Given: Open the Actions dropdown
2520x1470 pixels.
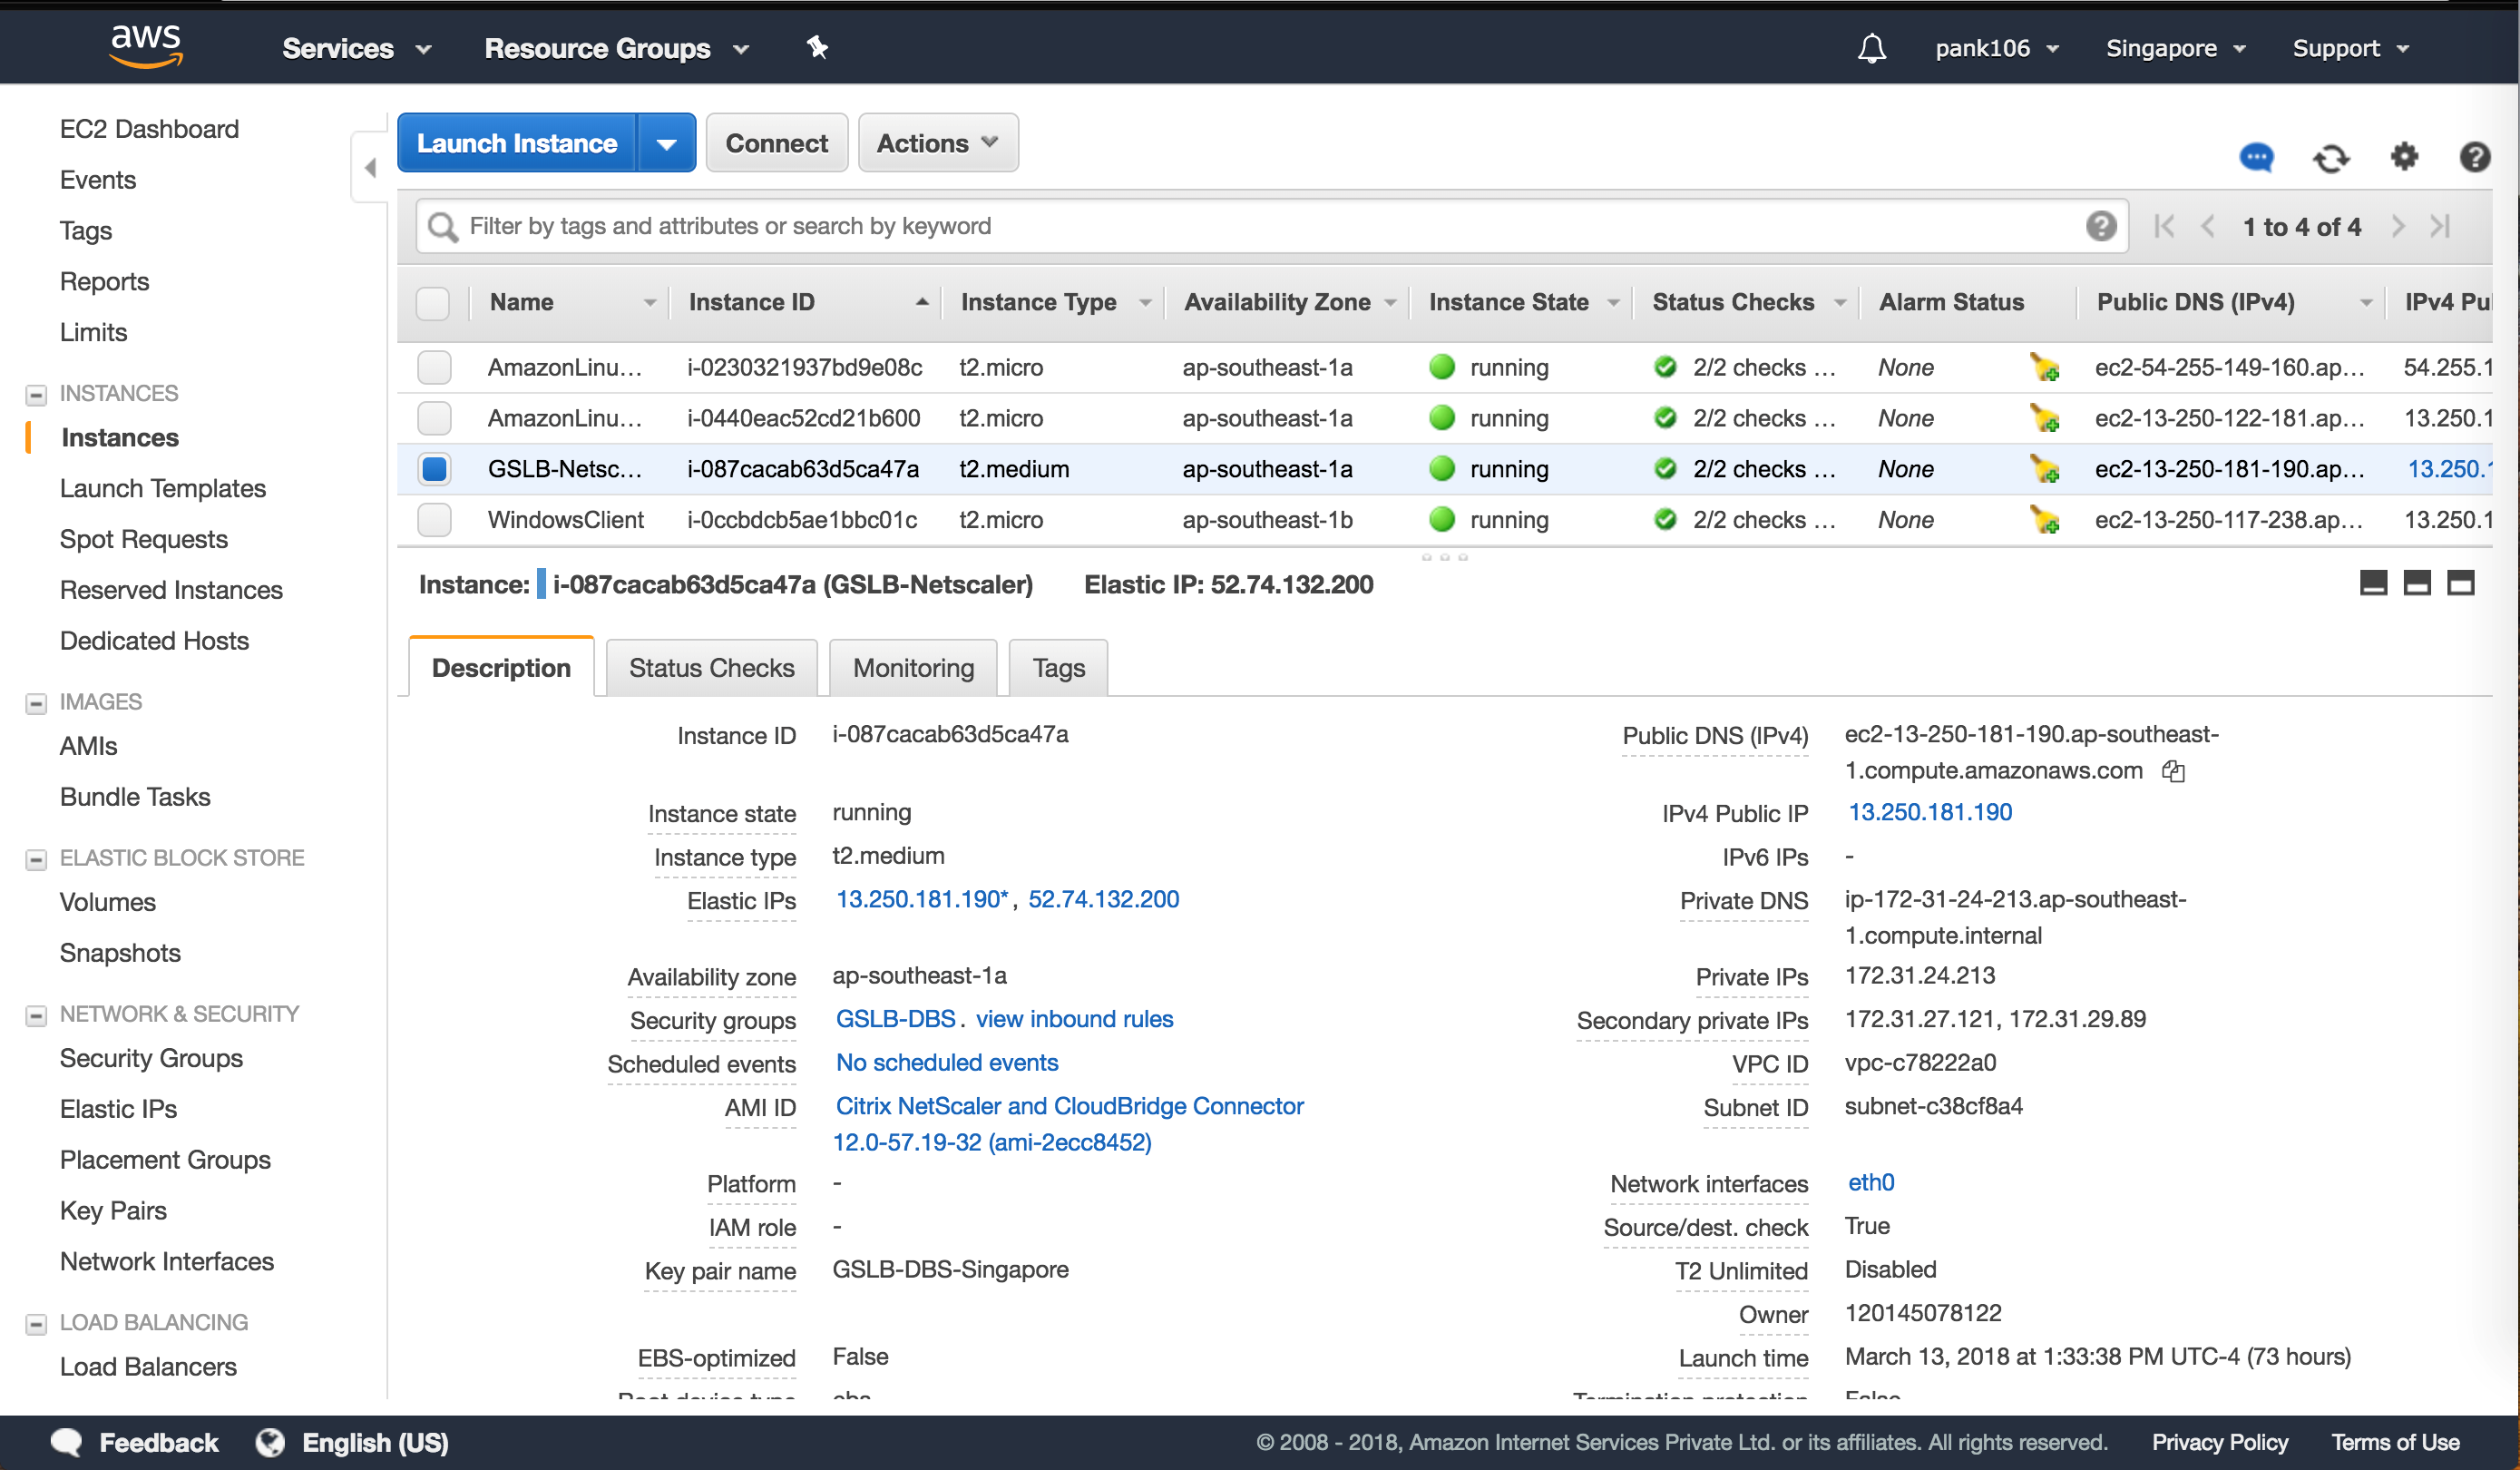Looking at the screenshot, I should pyautogui.click(x=937, y=143).
